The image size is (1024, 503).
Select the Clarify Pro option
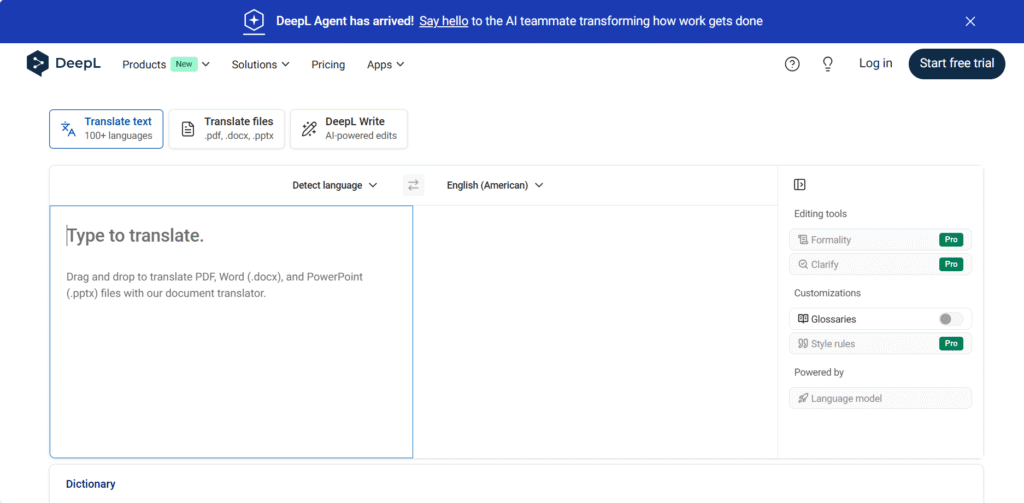[880, 265]
